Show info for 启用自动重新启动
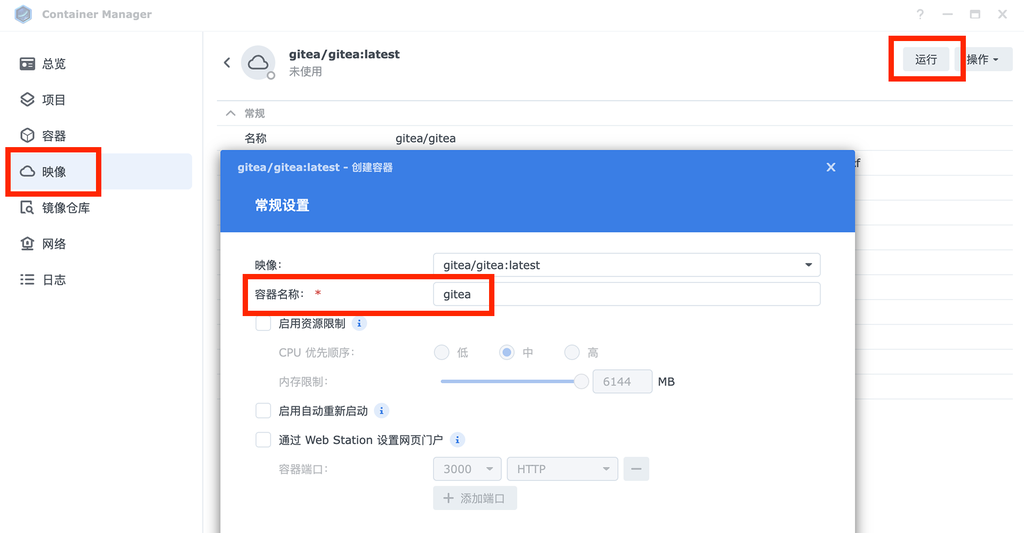The width and height of the screenshot is (1024, 533). [x=382, y=411]
